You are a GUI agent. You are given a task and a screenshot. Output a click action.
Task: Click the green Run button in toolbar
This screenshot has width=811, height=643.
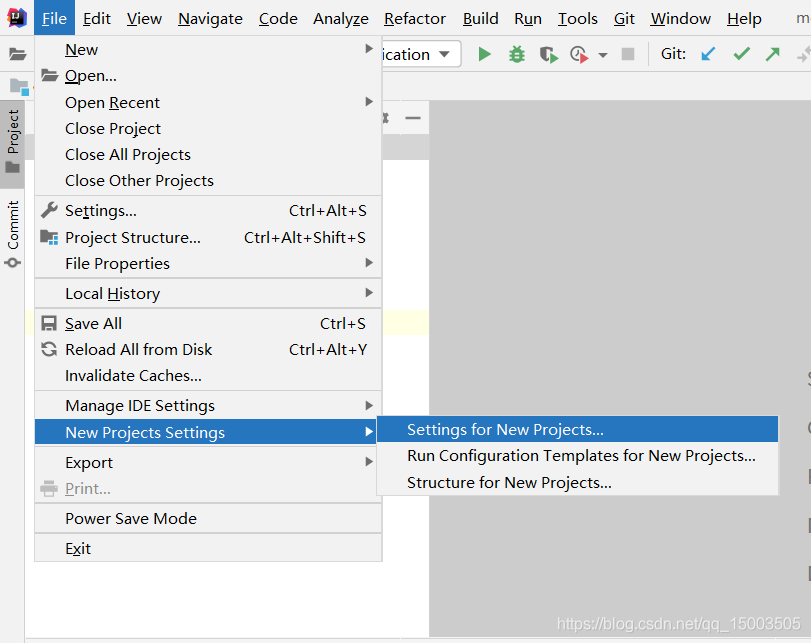click(484, 54)
